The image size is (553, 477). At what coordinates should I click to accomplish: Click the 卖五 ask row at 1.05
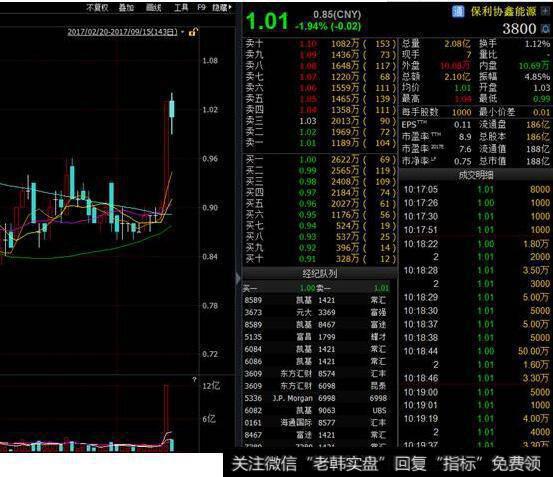pos(320,99)
